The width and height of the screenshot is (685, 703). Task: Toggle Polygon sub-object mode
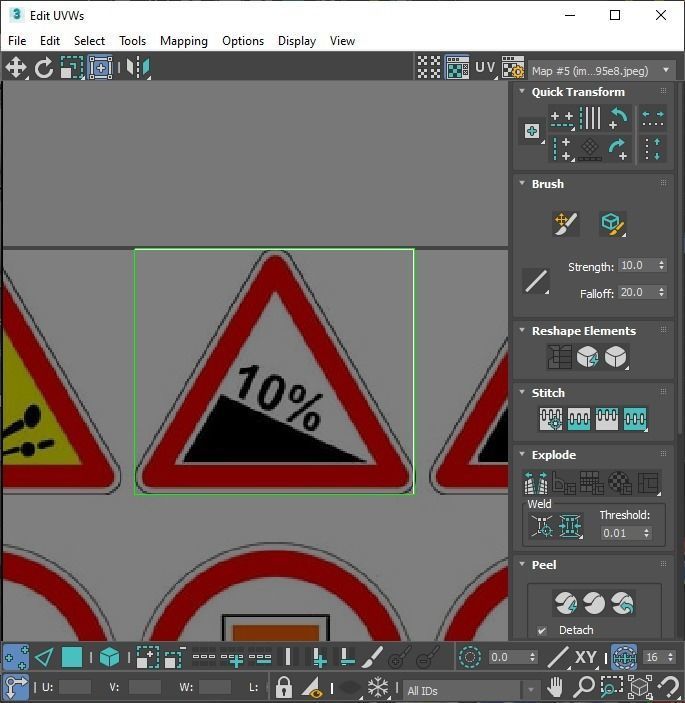click(72, 658)
